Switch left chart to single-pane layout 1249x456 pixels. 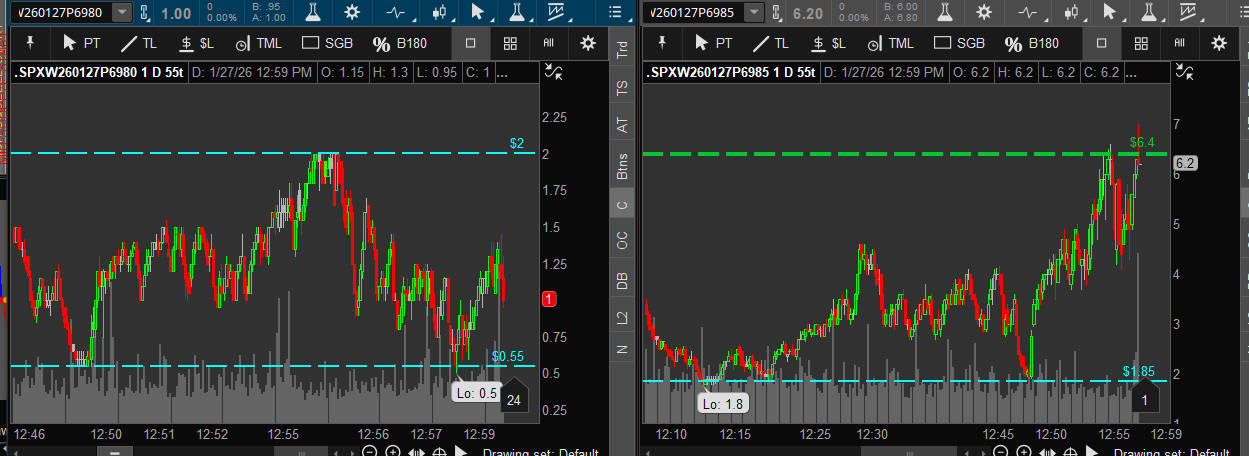coord(471,43)
